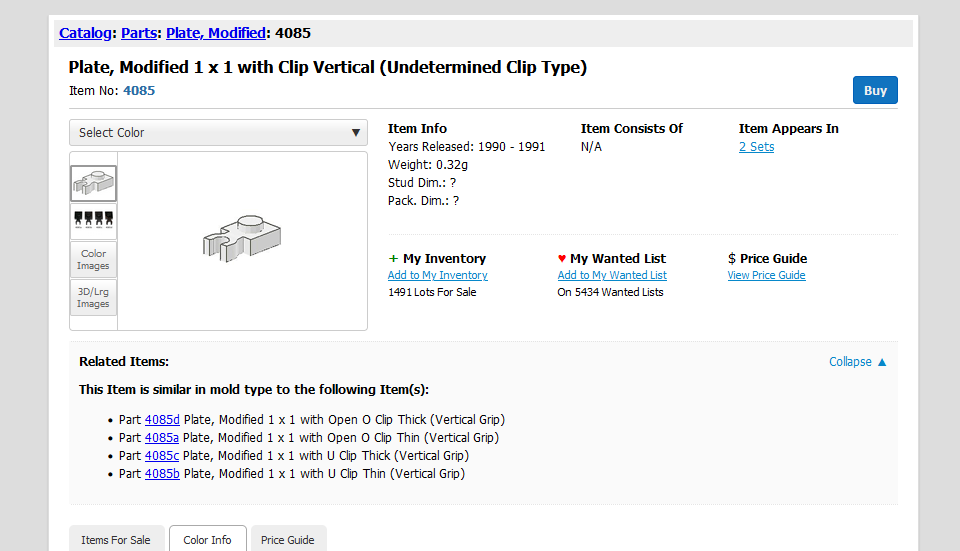Click Add to My Inventory link
The image size is (960, 551).
click(x=437, y=275)
